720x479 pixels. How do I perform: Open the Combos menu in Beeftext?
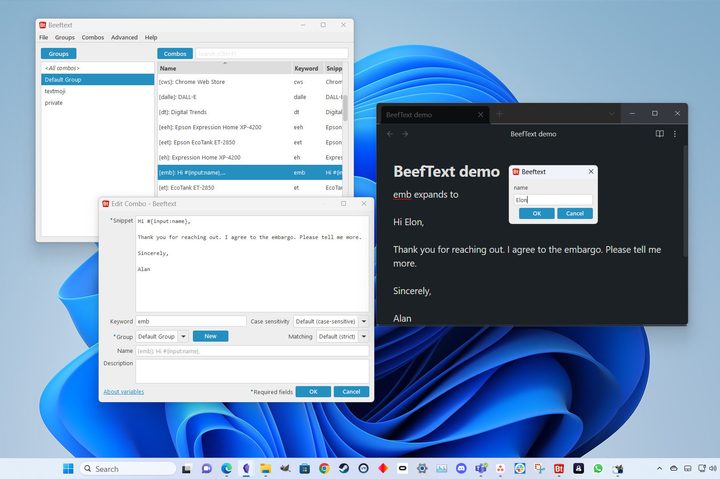(93, 37)
